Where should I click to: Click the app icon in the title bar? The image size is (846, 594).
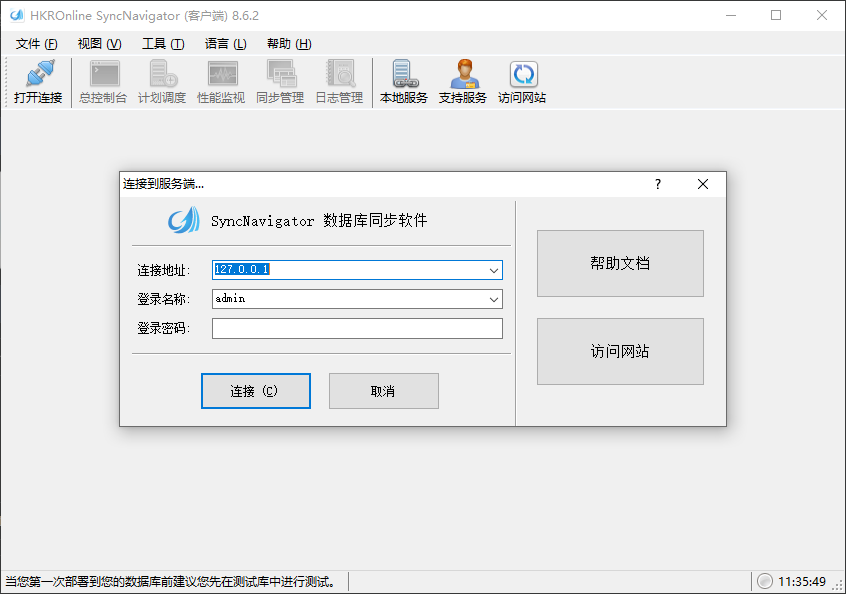(17, 15)
